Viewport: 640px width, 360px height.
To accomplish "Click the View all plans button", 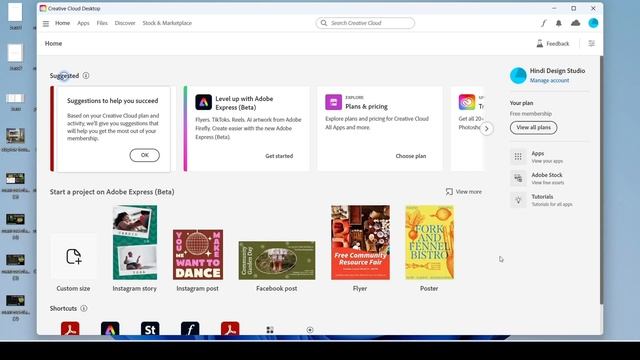I will 533,127.
